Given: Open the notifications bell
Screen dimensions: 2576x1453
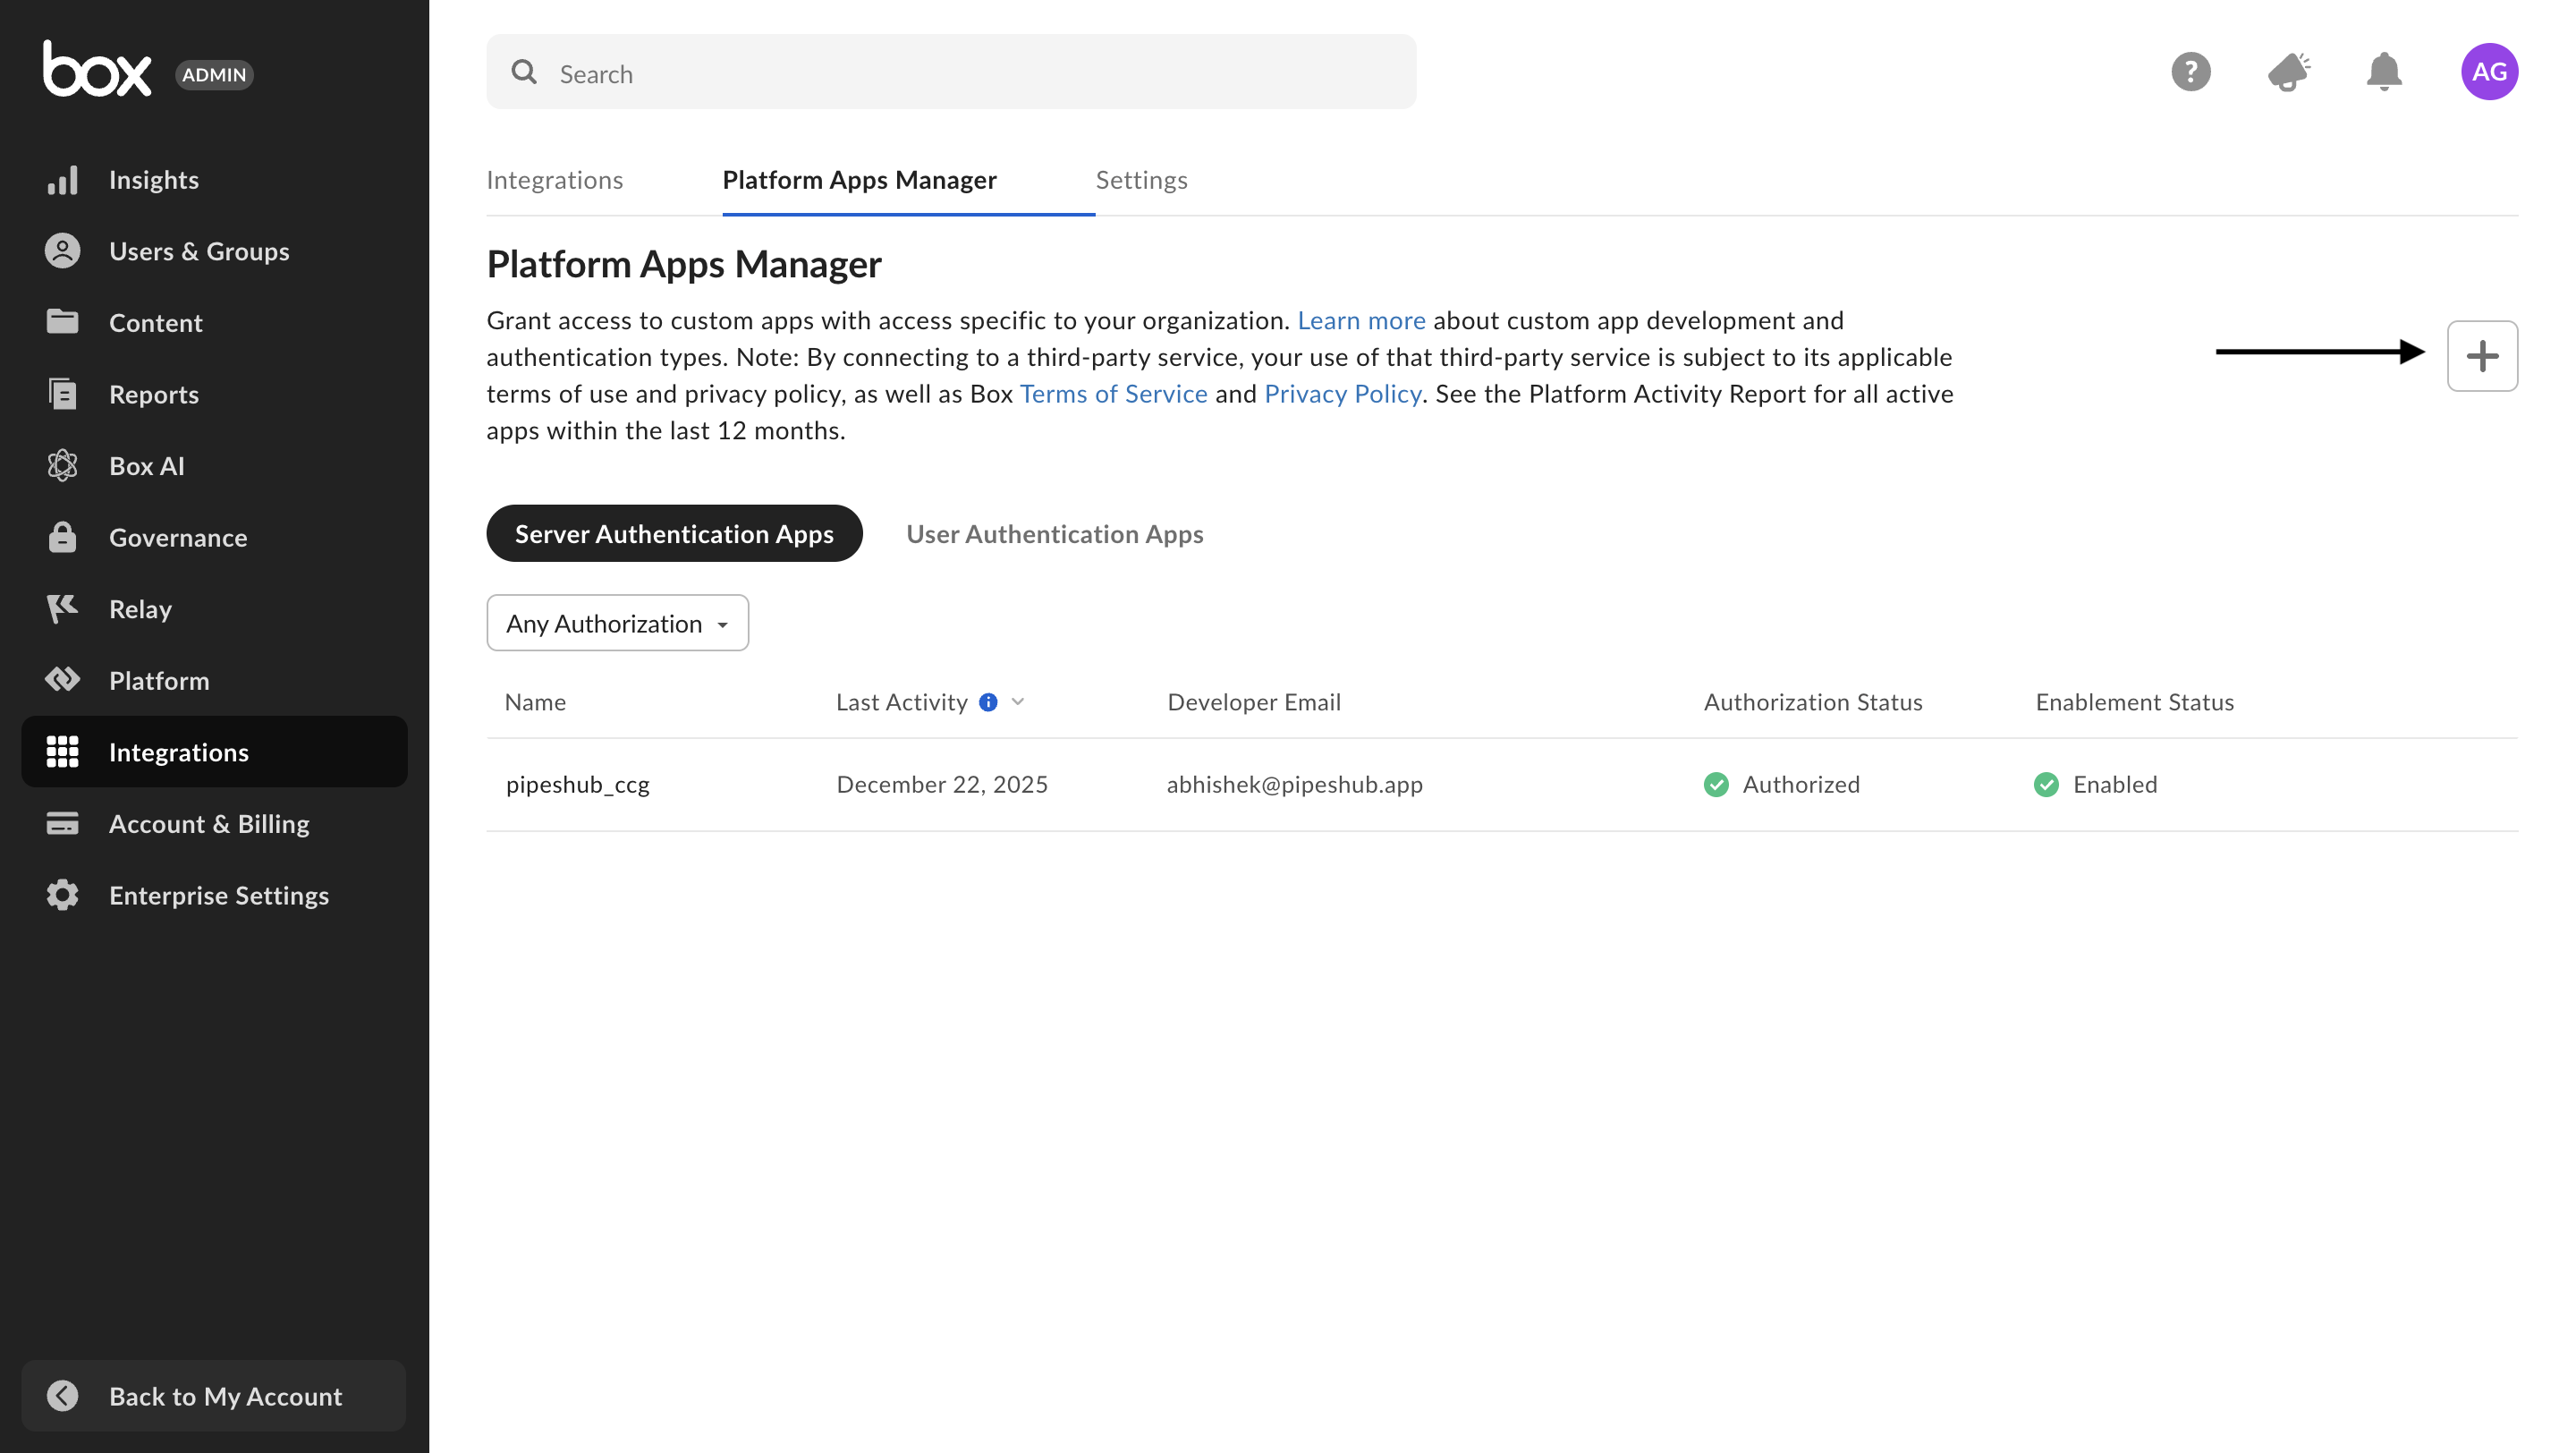Looking at the screenshot, I should [2384, 71].
